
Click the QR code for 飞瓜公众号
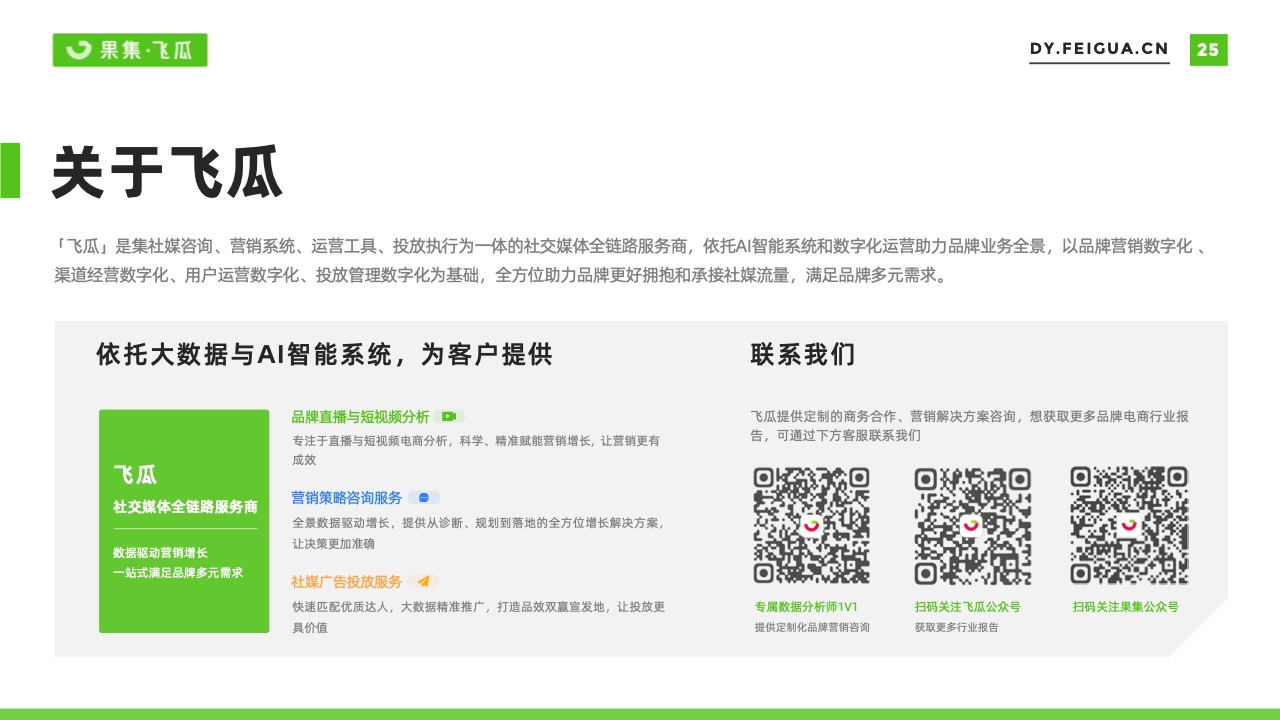pyautogui.click(x=972, y=525)
